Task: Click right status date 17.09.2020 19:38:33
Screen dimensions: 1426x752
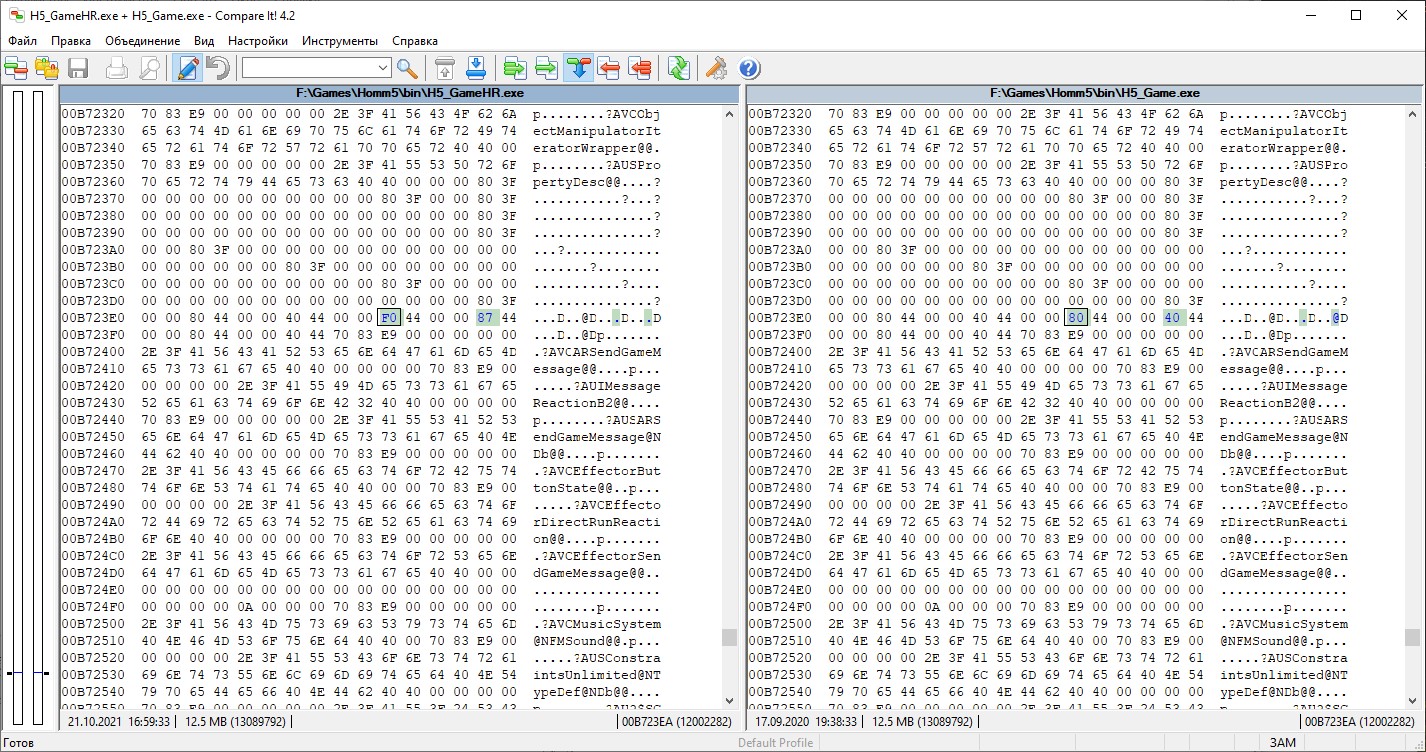Action: [x=804, y=720]
